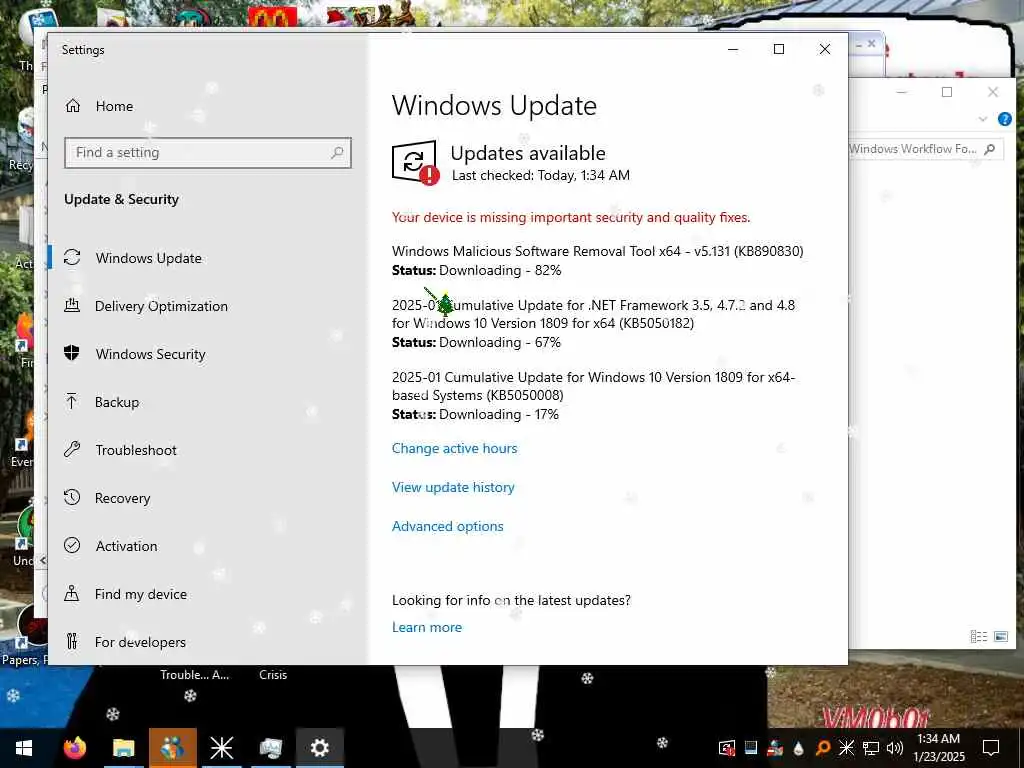Image resolution: width=1024 pixels, height=768 pixels.
Task: Click the Find my device person icon
Action: (x=72, y=594)
